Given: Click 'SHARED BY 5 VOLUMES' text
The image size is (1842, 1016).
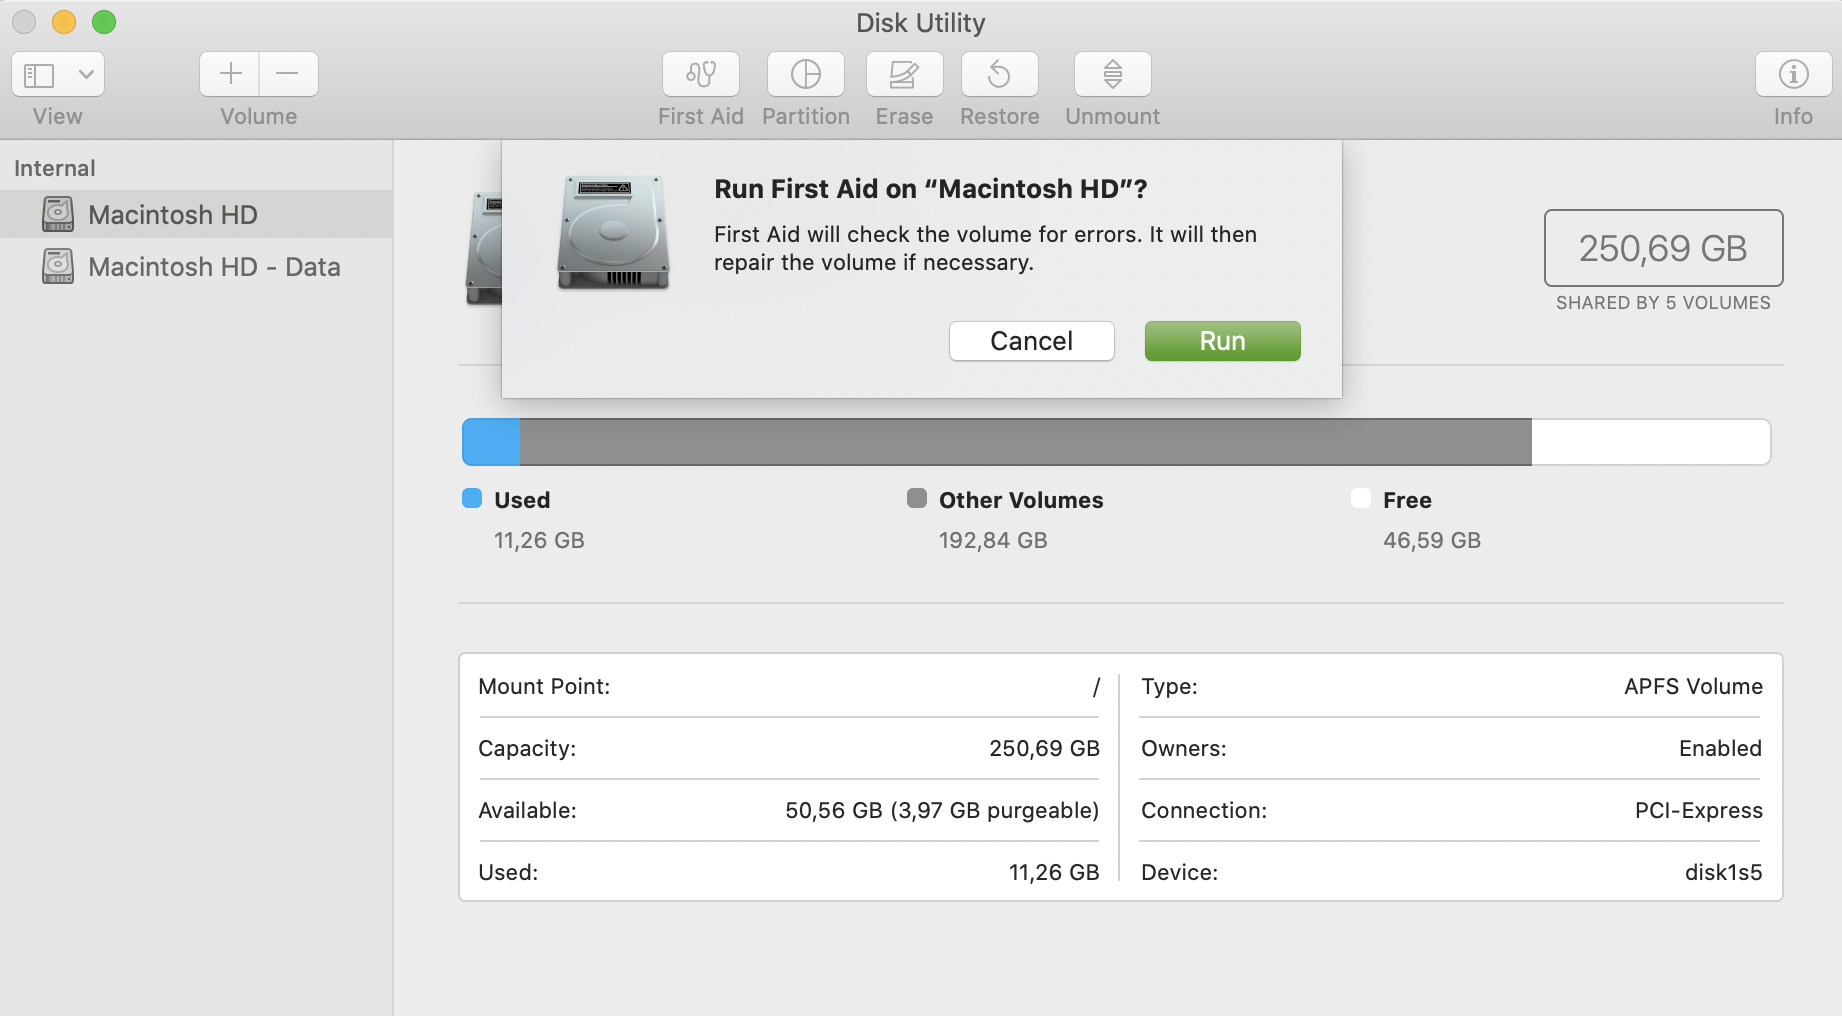Looking at the screenshot, I should pos(1663,303).
